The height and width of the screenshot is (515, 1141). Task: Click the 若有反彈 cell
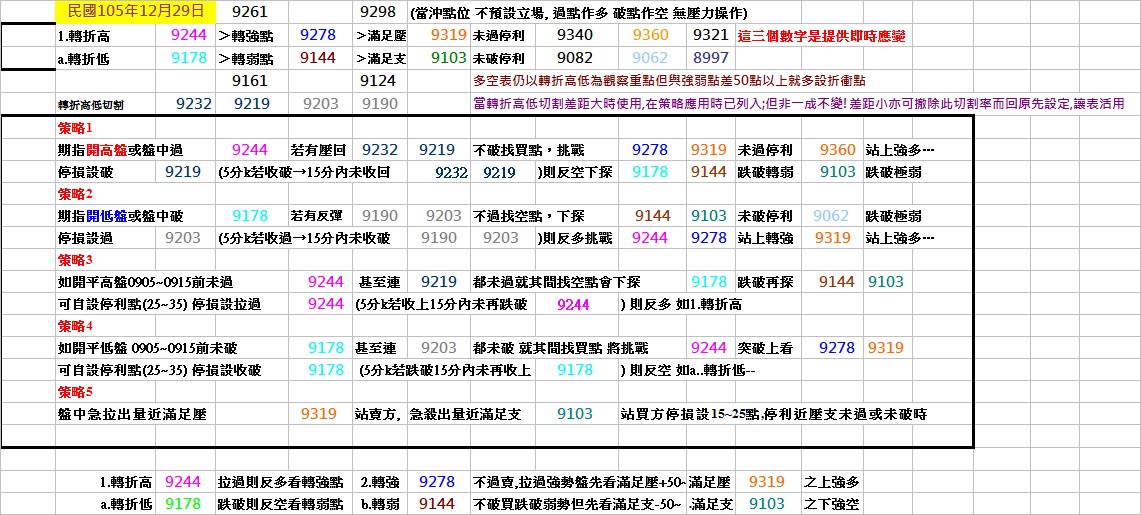pyautogui.click(x=319, y=216)
